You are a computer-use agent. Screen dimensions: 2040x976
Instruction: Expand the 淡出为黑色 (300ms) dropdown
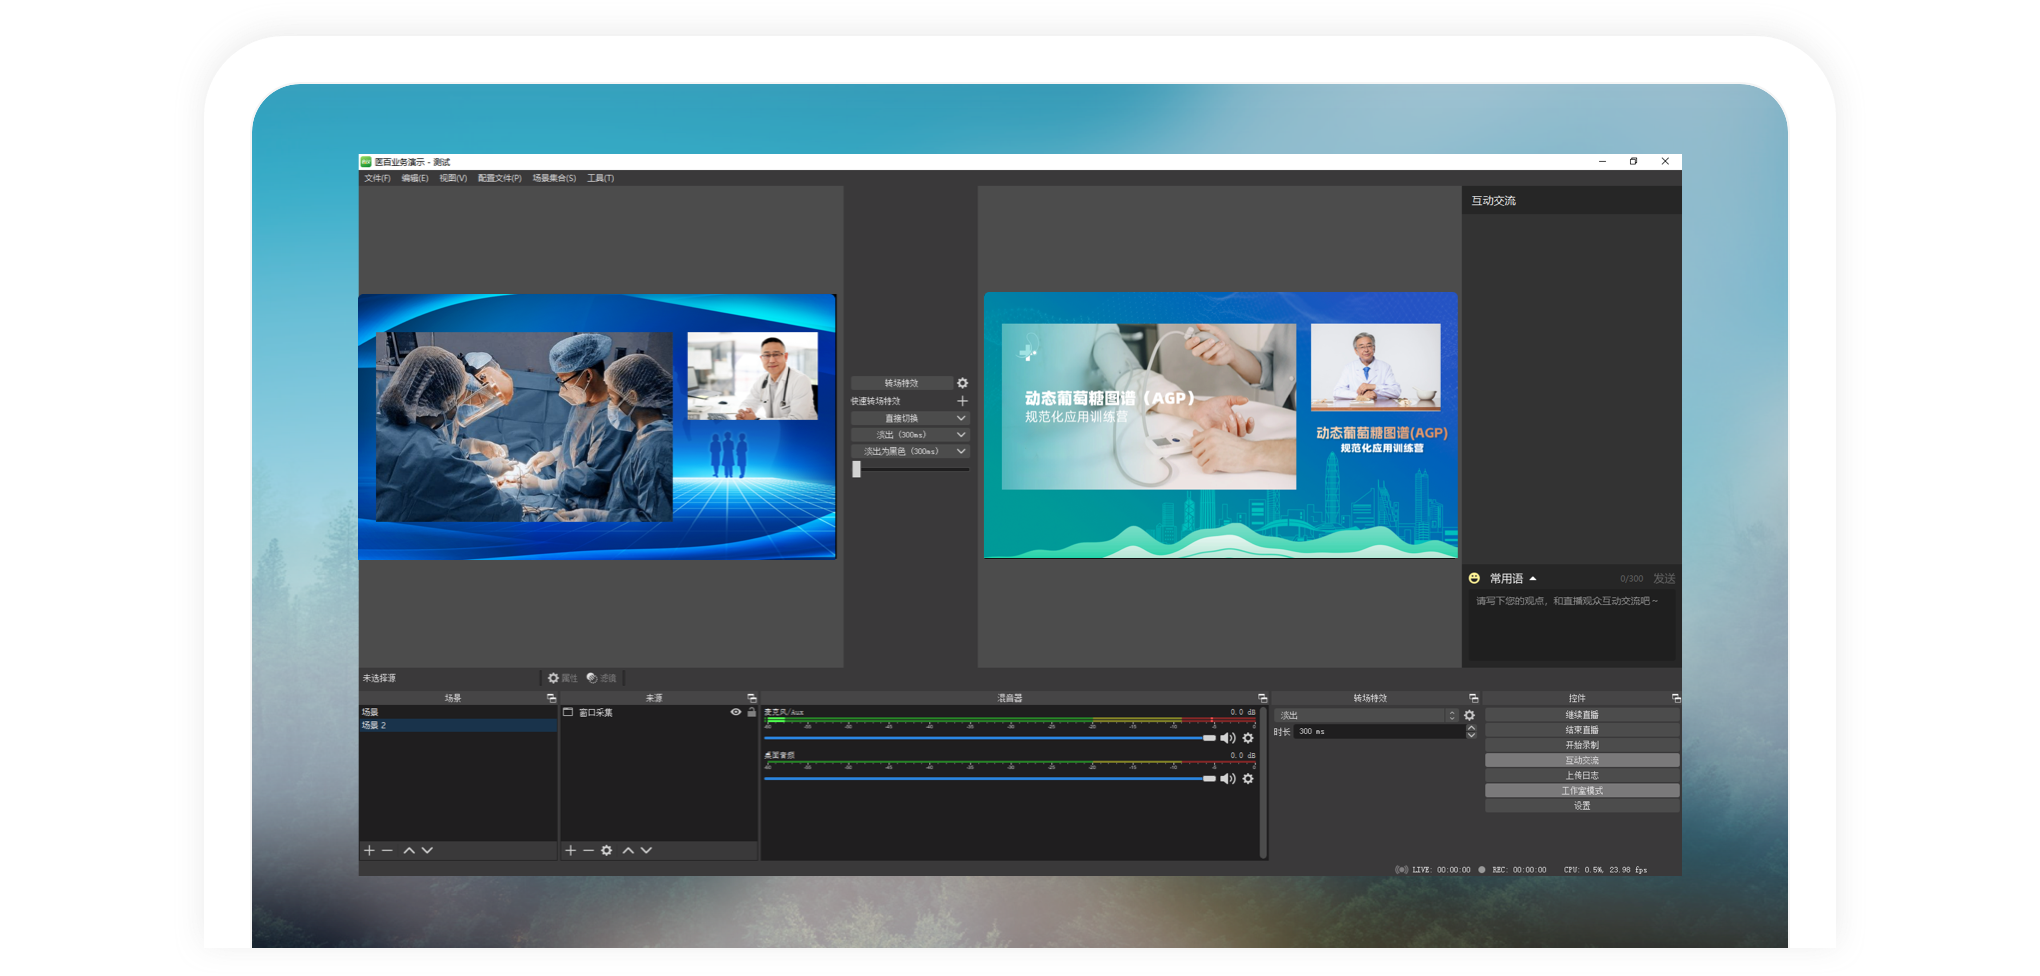(x=910, y=451)
